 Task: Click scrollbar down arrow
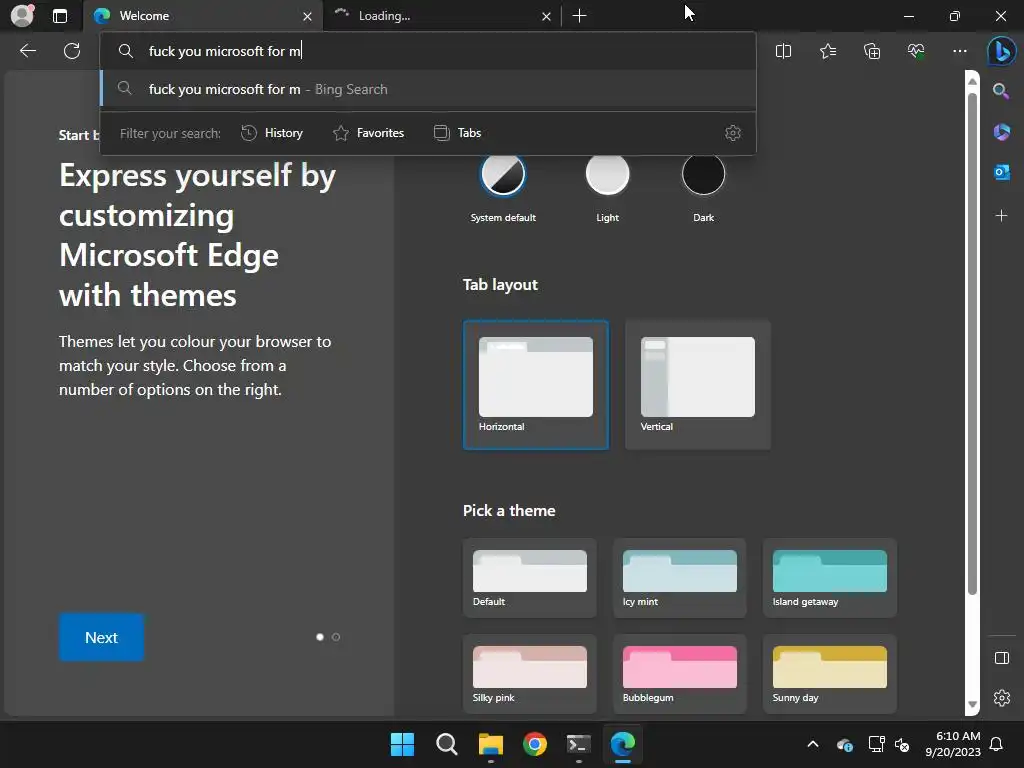972,705
